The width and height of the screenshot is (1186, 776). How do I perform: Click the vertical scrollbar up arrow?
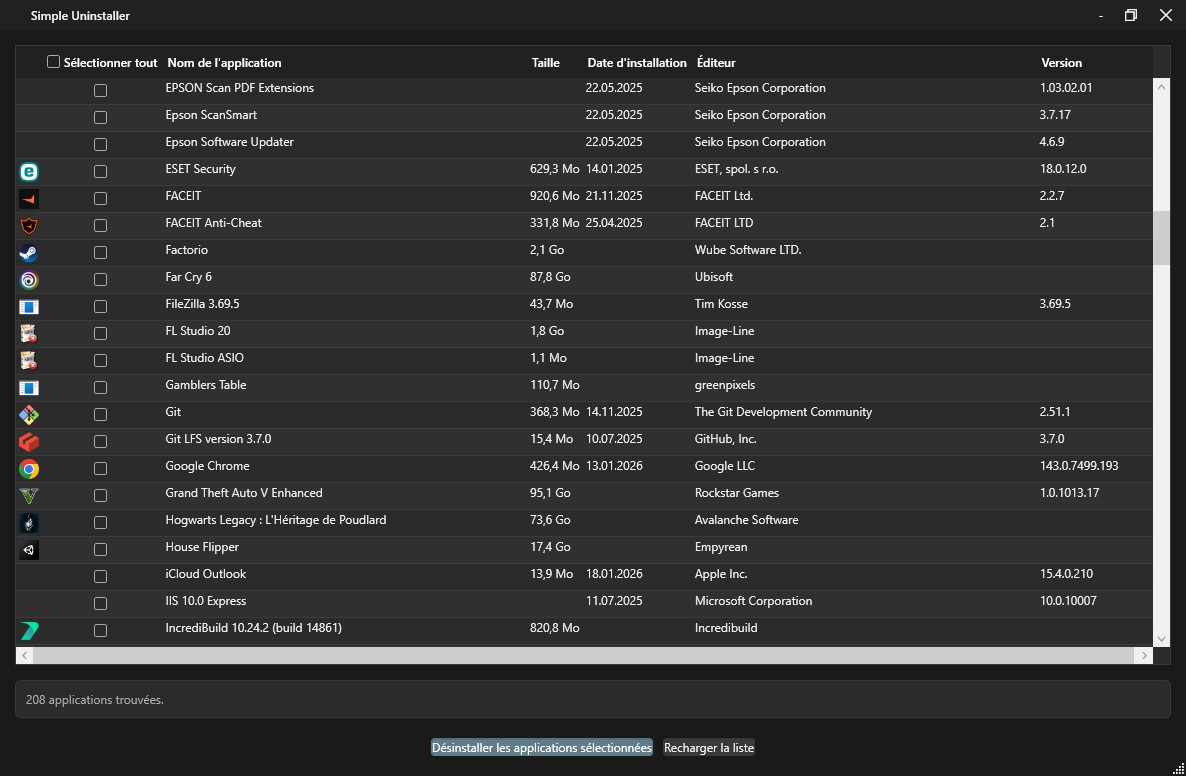coord(1161,87)
